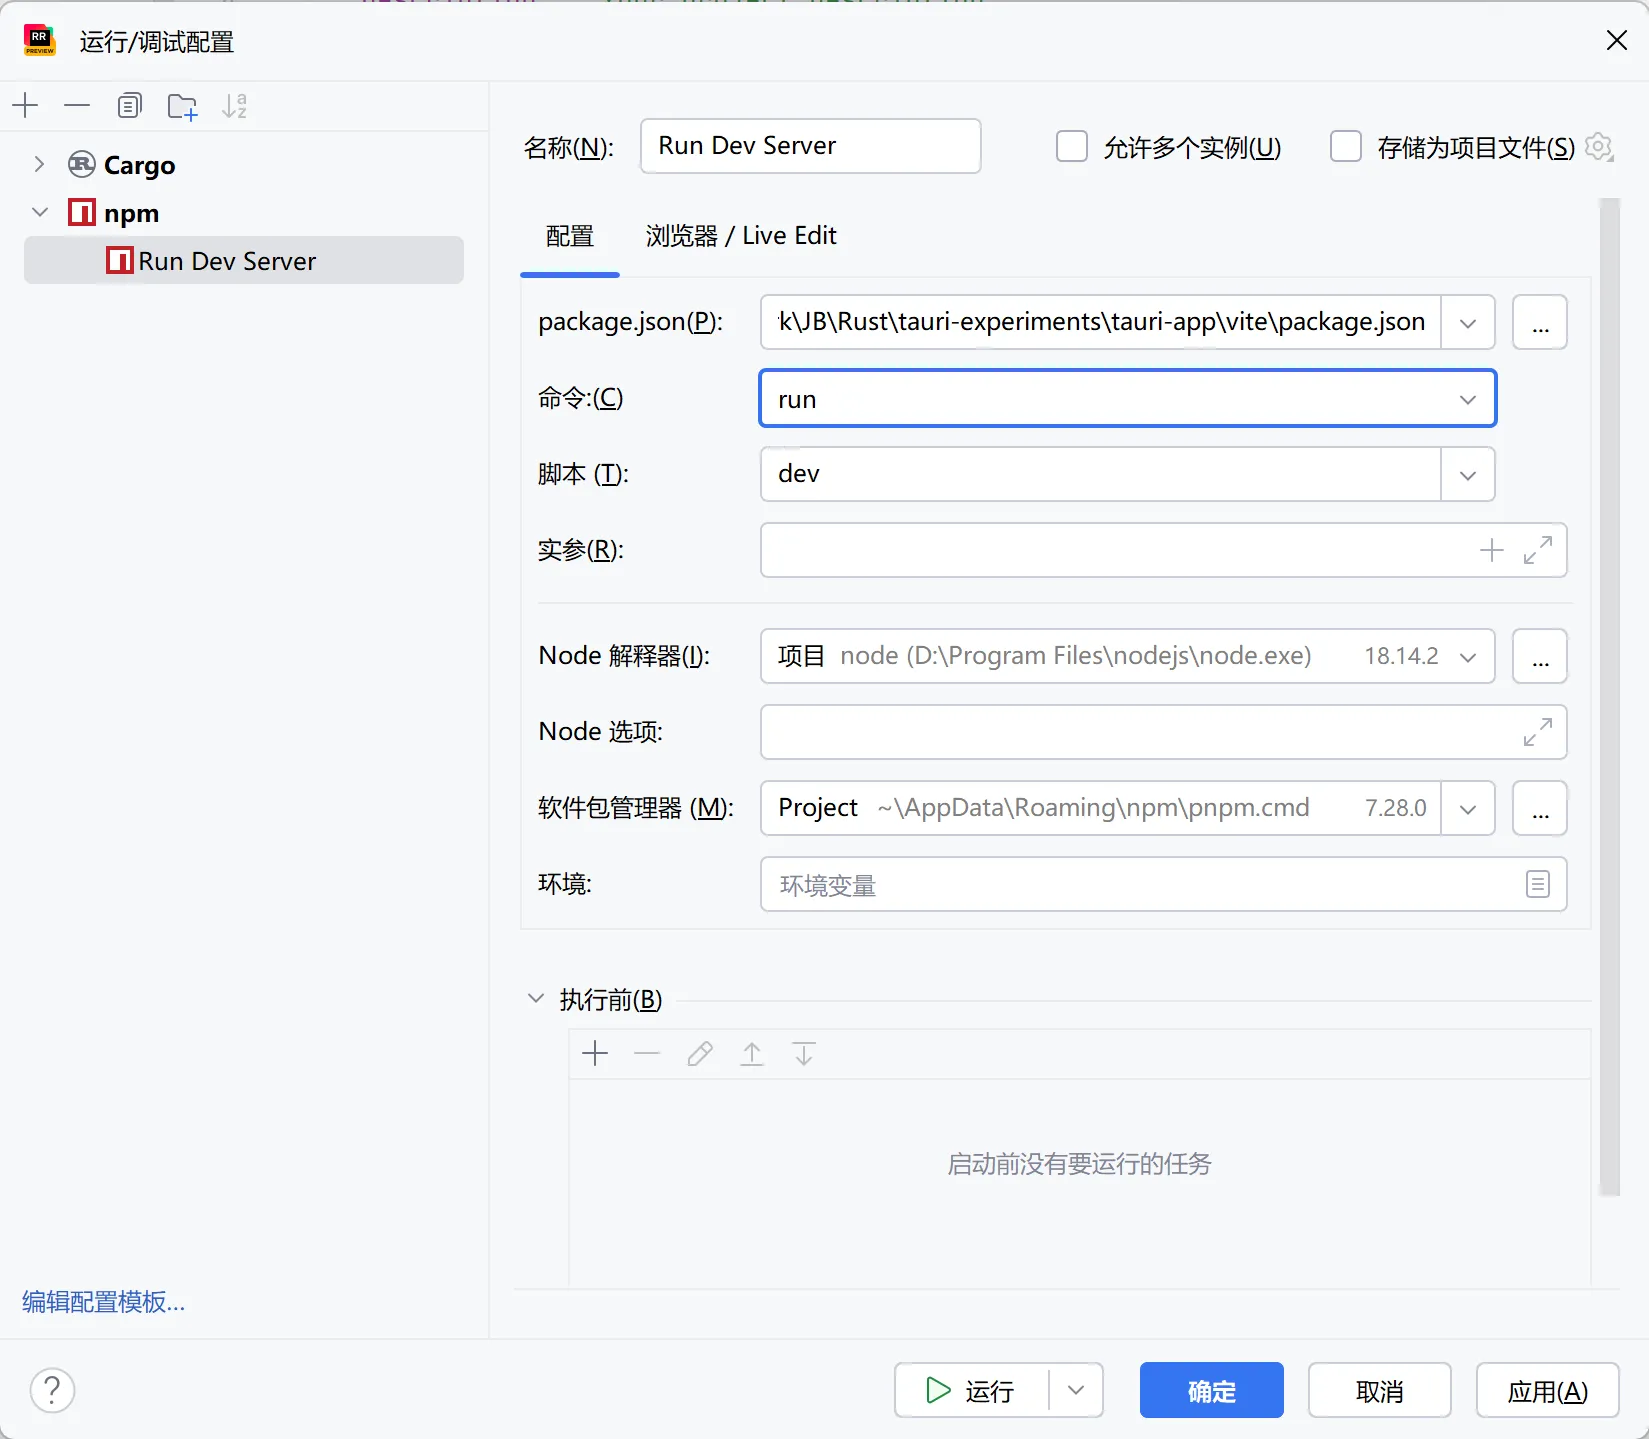Enable 允许多个实例 checkbox
This screenshot has width=1649, height=1439.
[x=1071, y=146]
